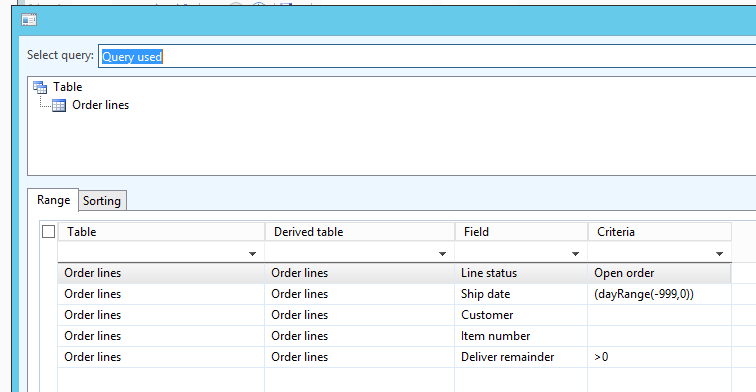Click the Derived table column header
This screenshot has width=756, height=392.
click(360, 232)
